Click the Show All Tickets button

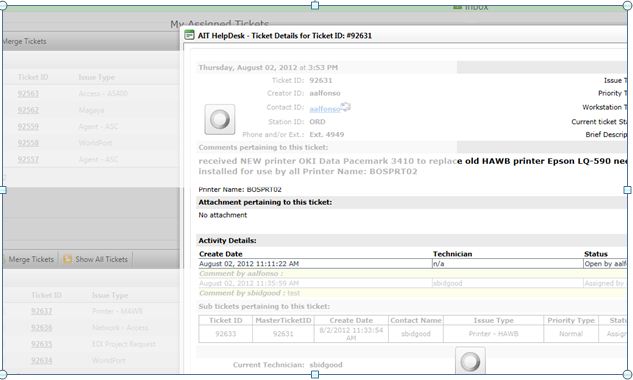click(96, 259)
